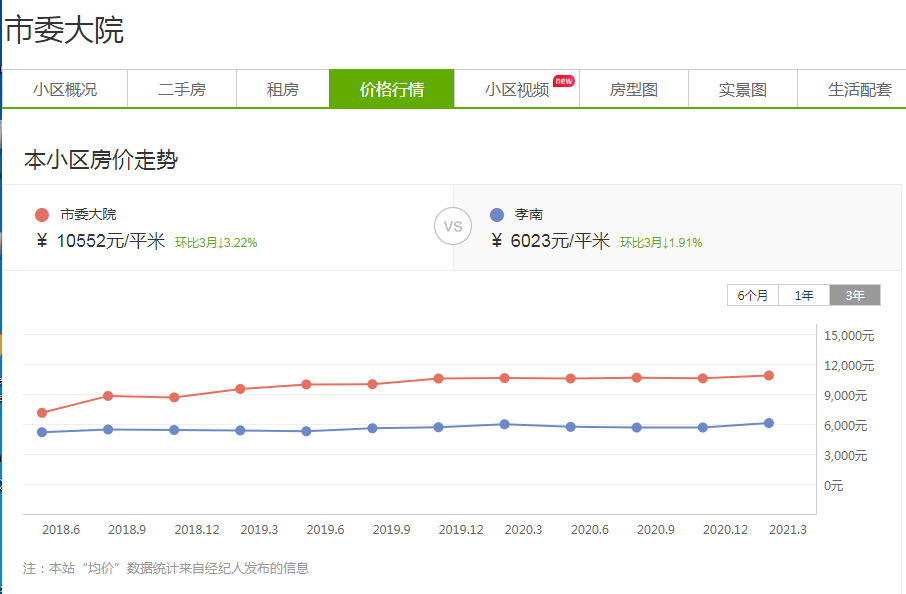
Task: Open the 实景图 tab
Action: (743, 89)
